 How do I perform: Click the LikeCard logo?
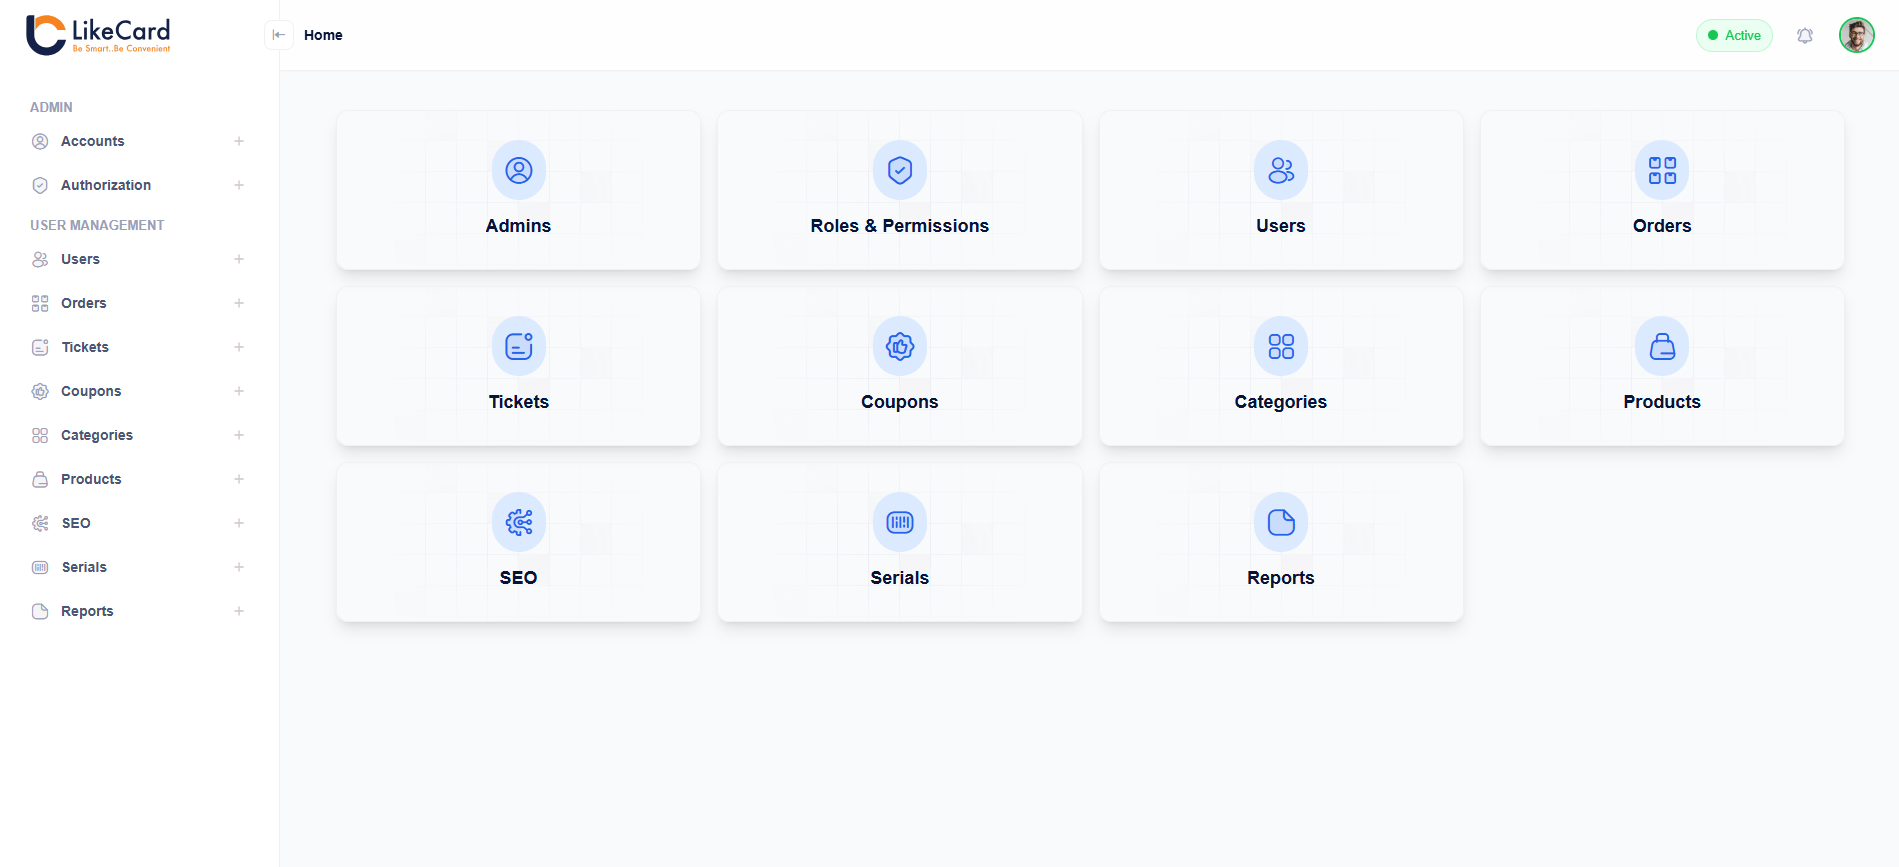98,35
